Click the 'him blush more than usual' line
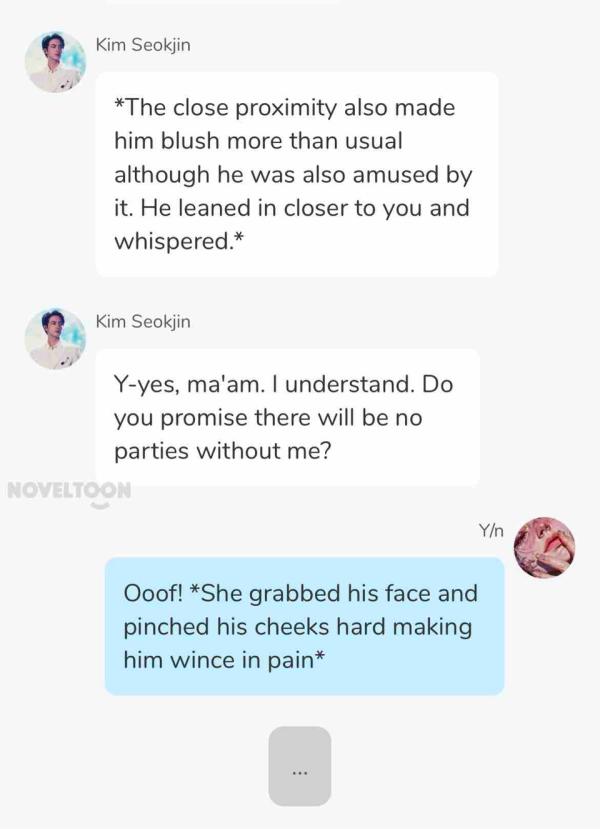The height and width of the screenshot is (829, 600). click(x=259, y=141)
